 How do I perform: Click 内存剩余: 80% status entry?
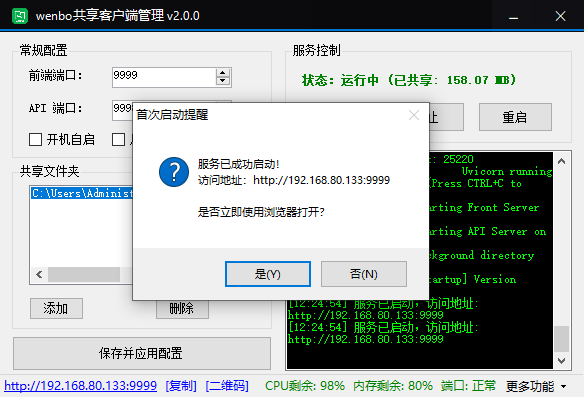(393, 386)
